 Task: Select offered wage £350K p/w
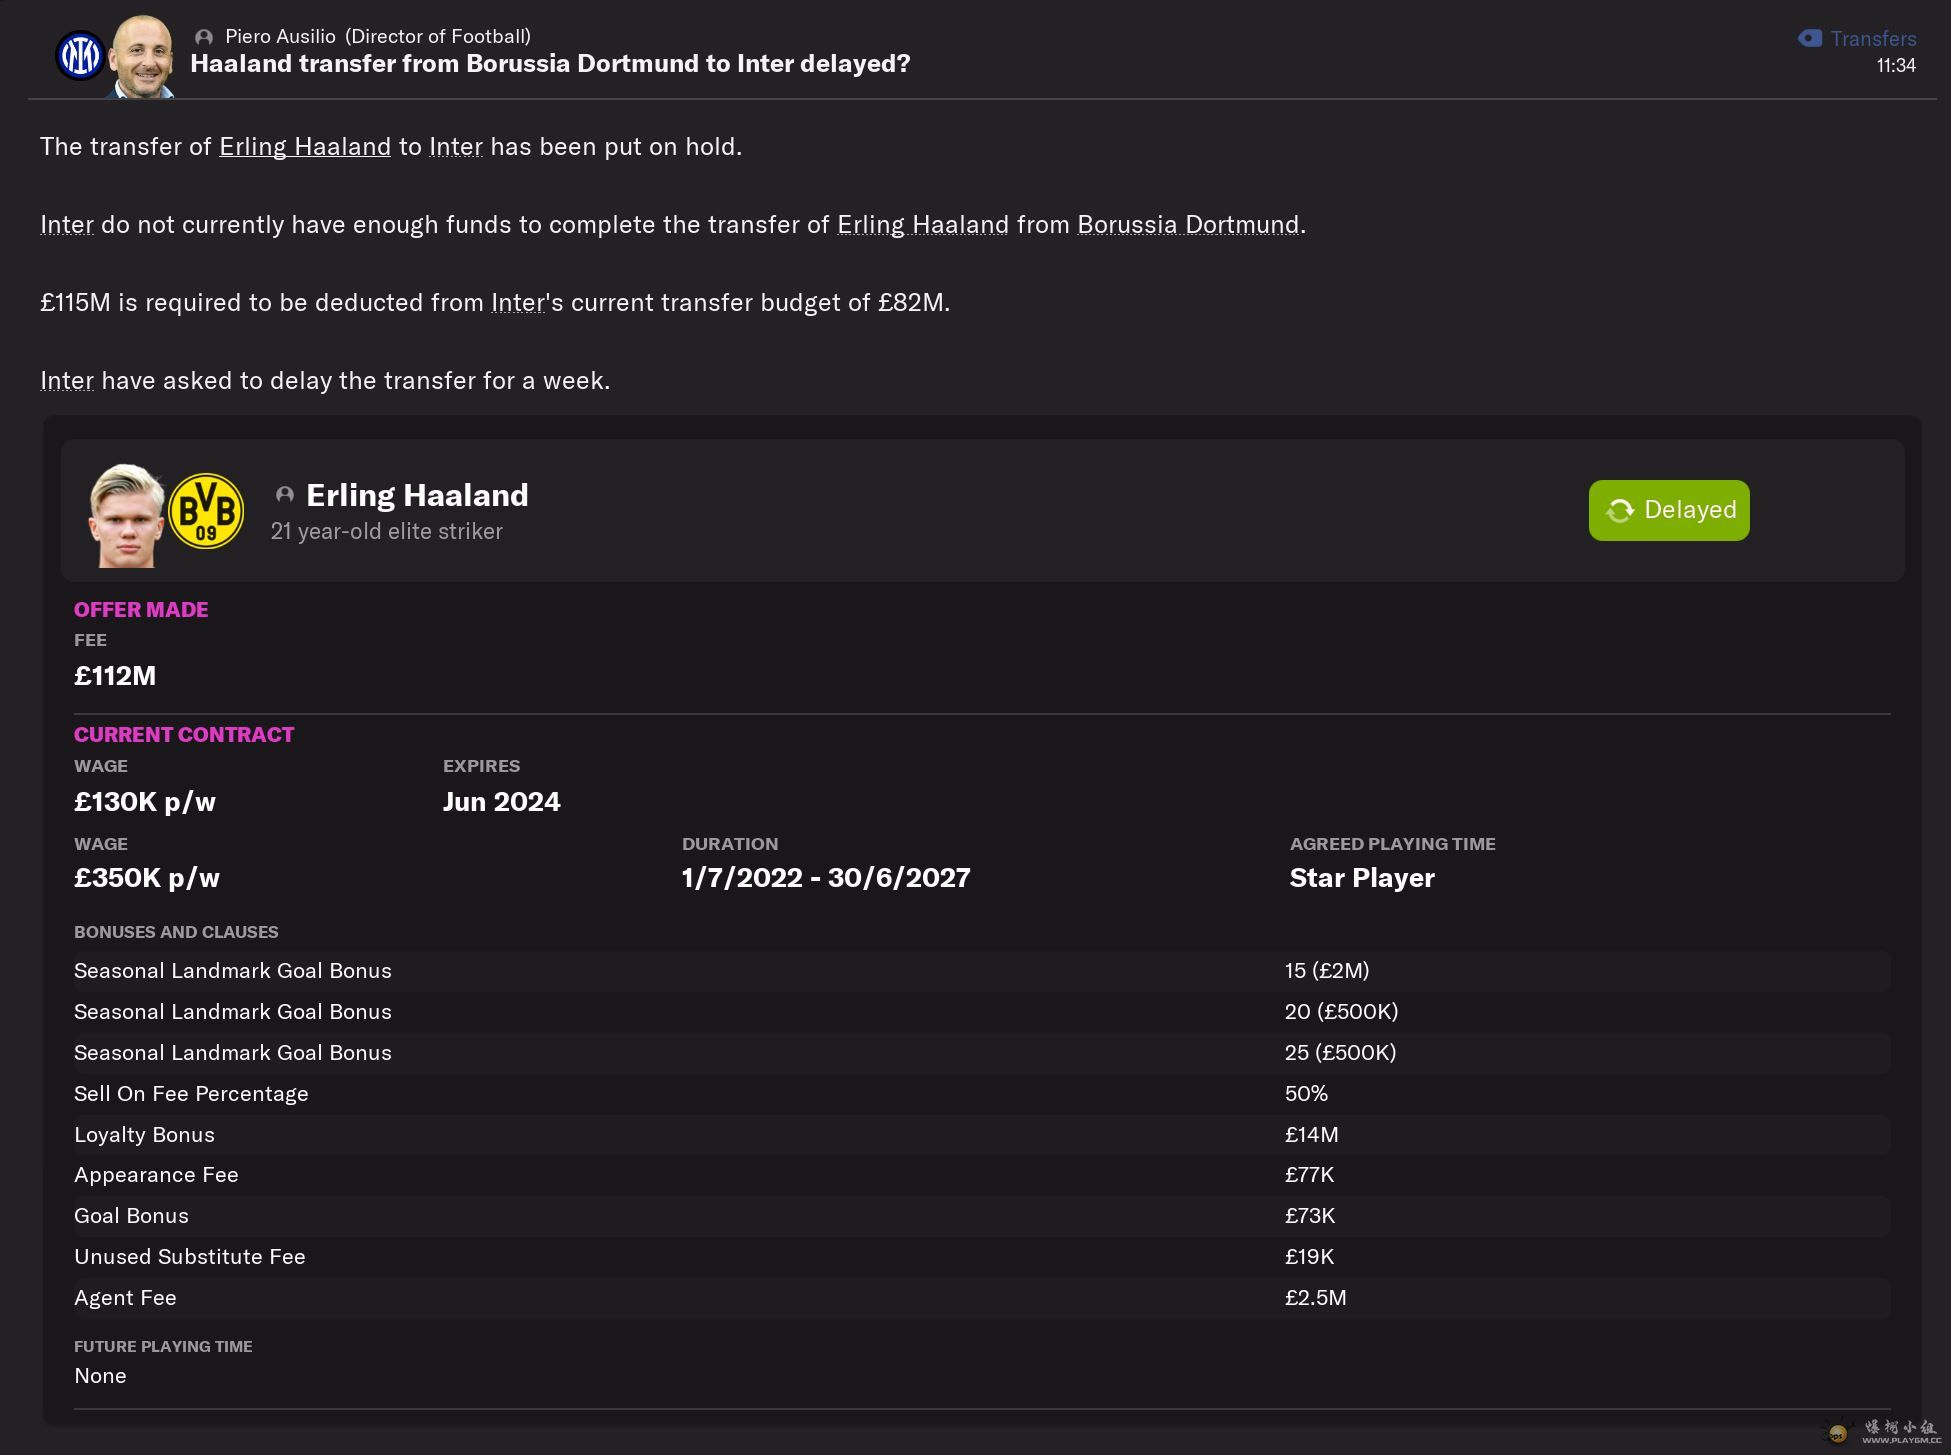(147, 878)
